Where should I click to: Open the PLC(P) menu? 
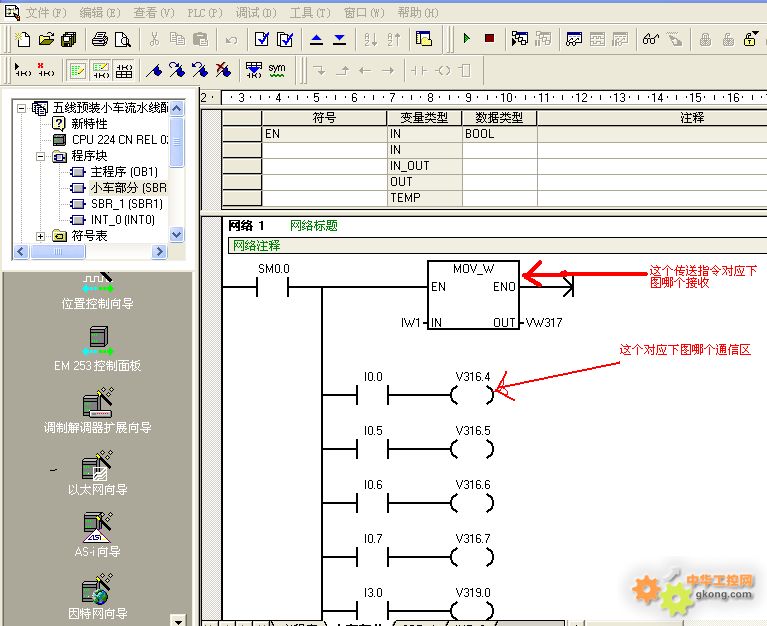pos(204,13)
